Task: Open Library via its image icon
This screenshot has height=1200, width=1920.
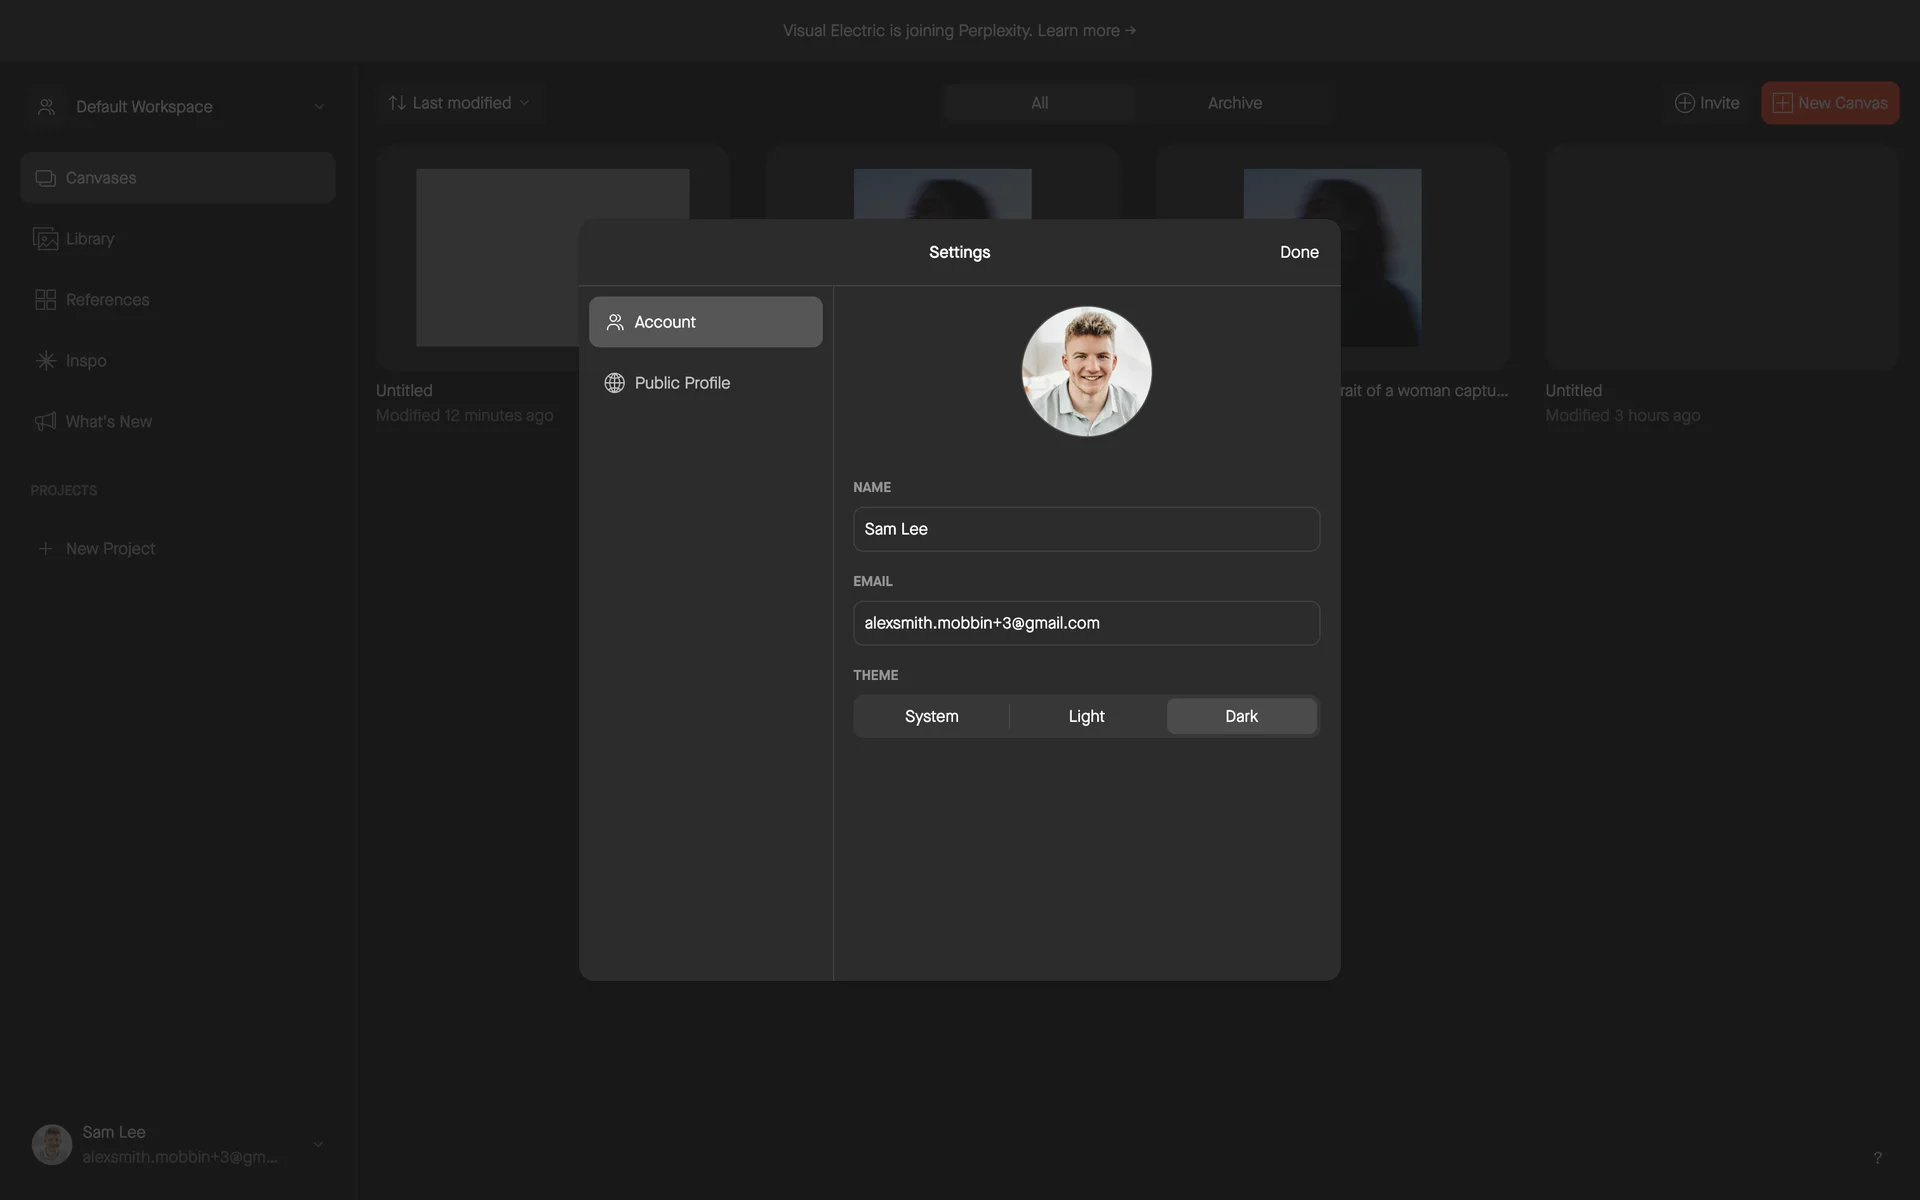Action: 45,239
